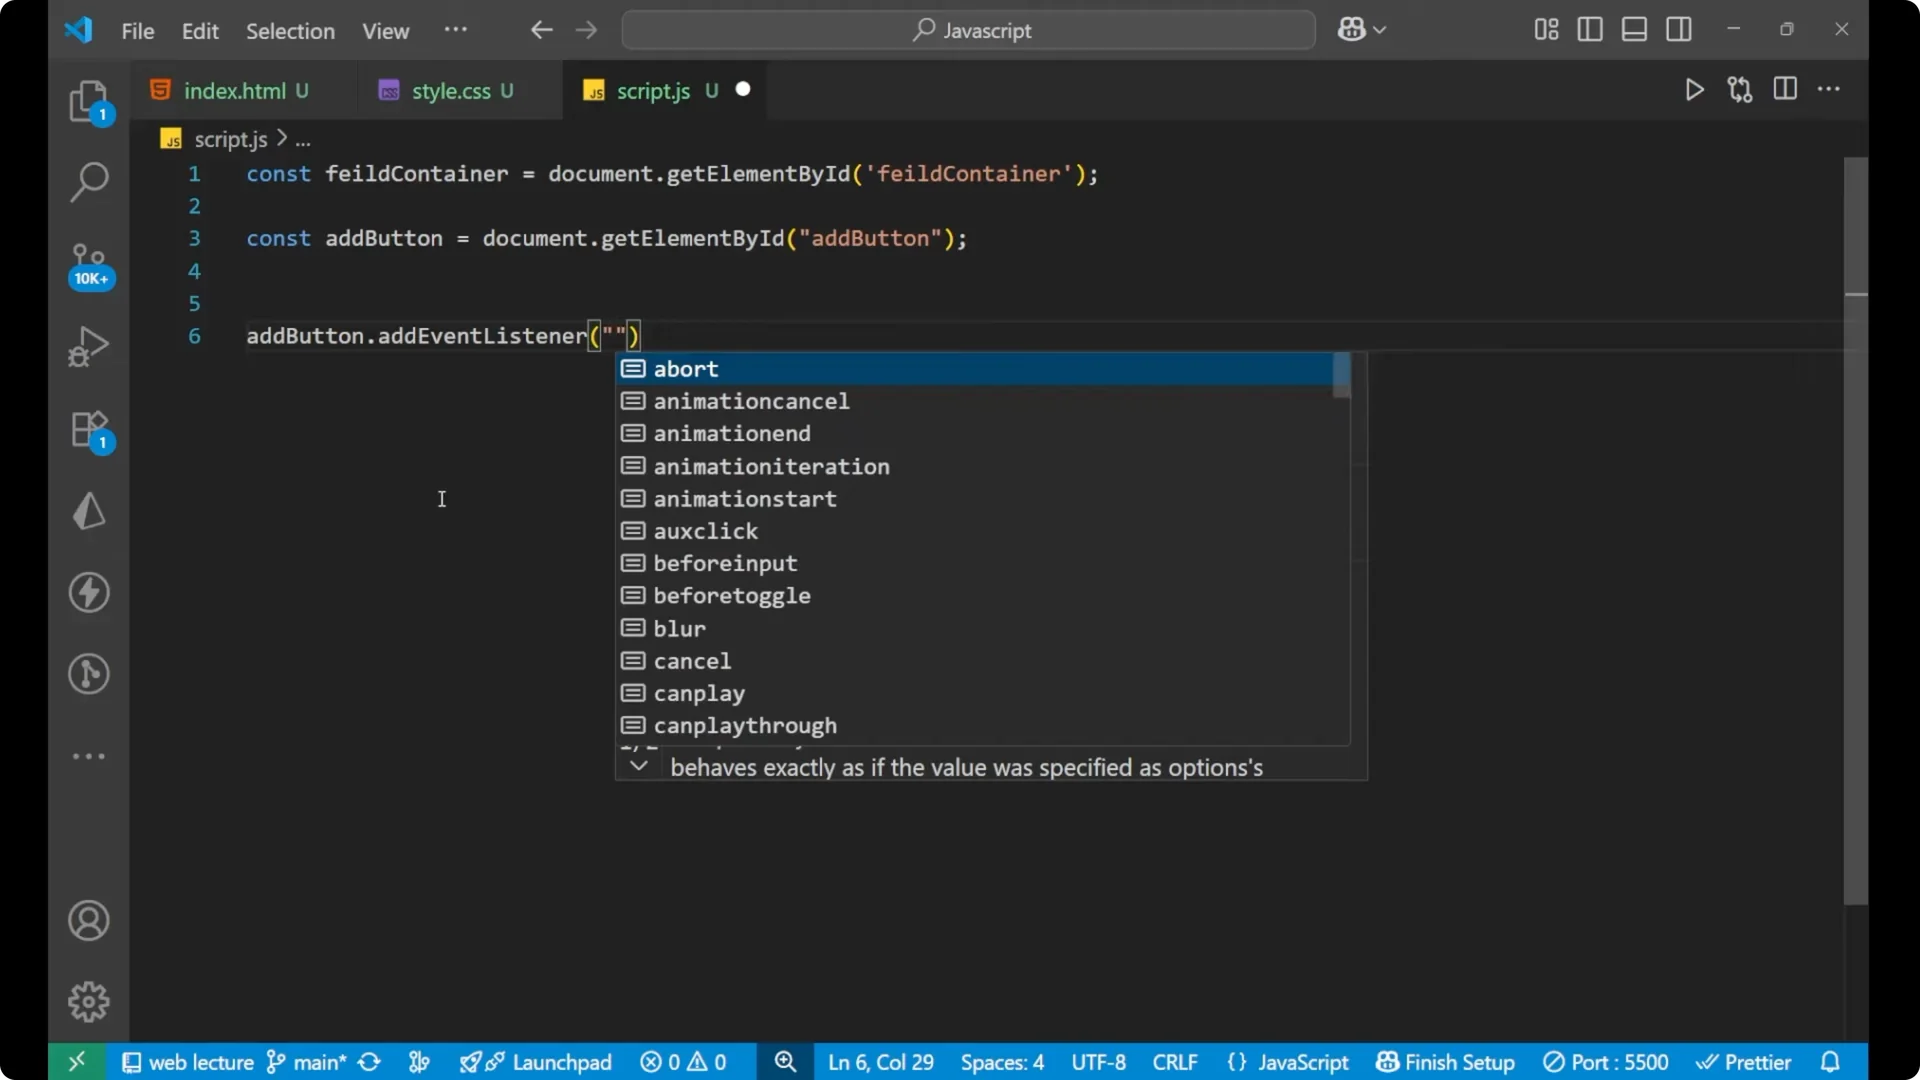Image resolution: width=1920 pixels, height=1080 pixels.
Task: Open Manage via the settings gear
Action: 89,1001
